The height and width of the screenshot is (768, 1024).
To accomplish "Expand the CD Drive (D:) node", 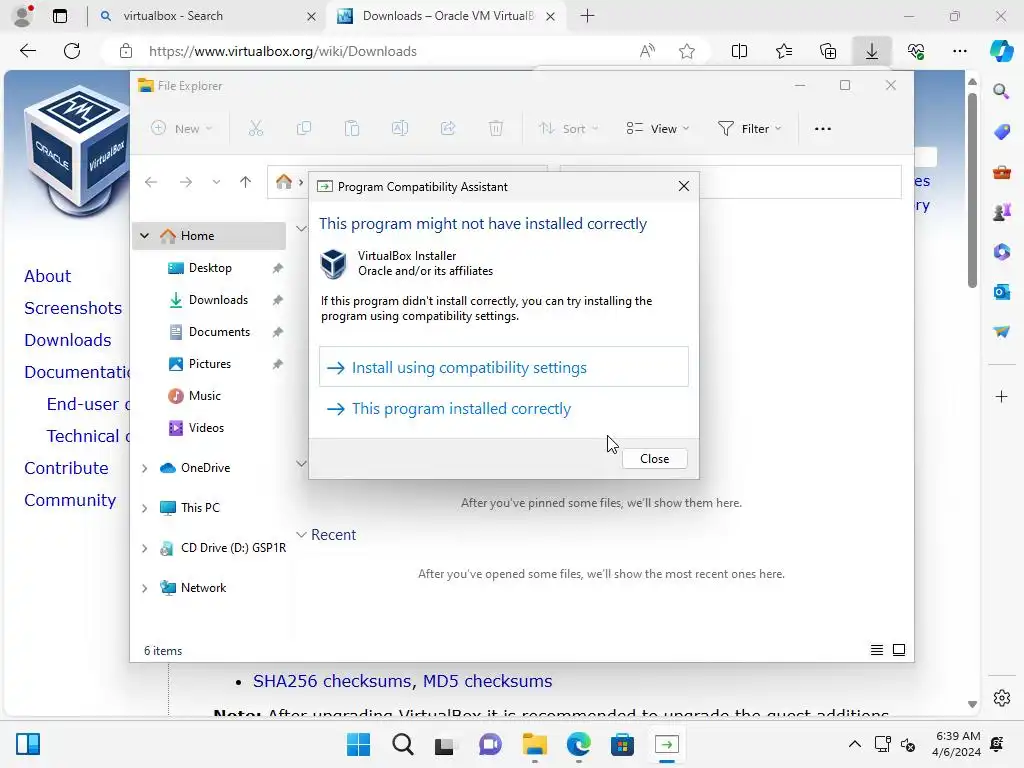I will coord(144,549).
